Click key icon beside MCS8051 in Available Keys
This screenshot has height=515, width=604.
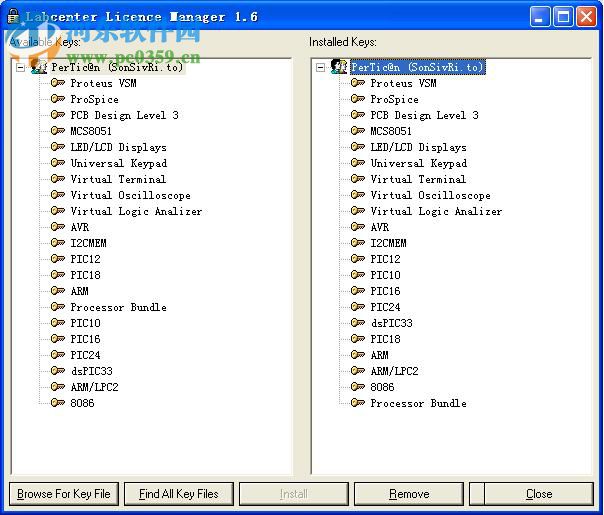click(58, 131)
